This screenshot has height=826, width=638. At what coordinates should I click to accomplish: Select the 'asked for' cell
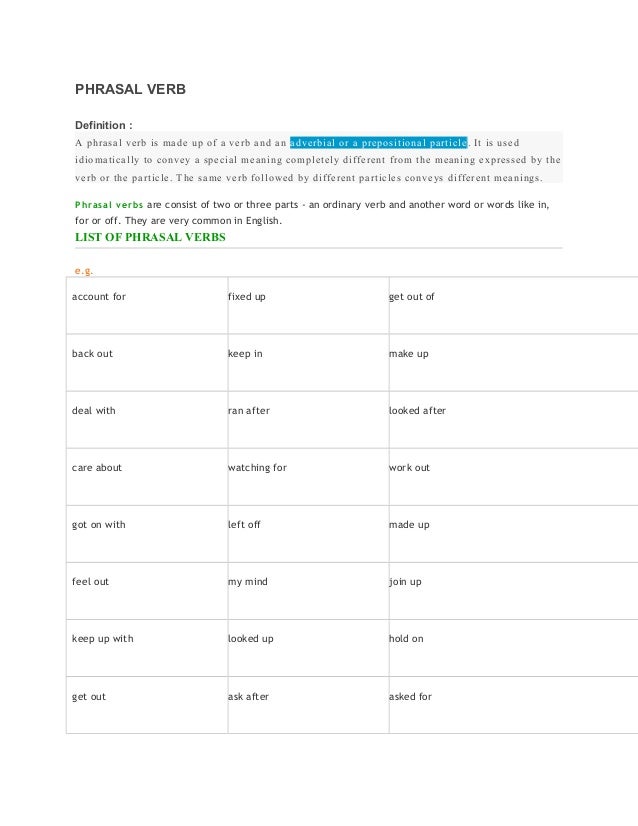[x=514, y=705]
